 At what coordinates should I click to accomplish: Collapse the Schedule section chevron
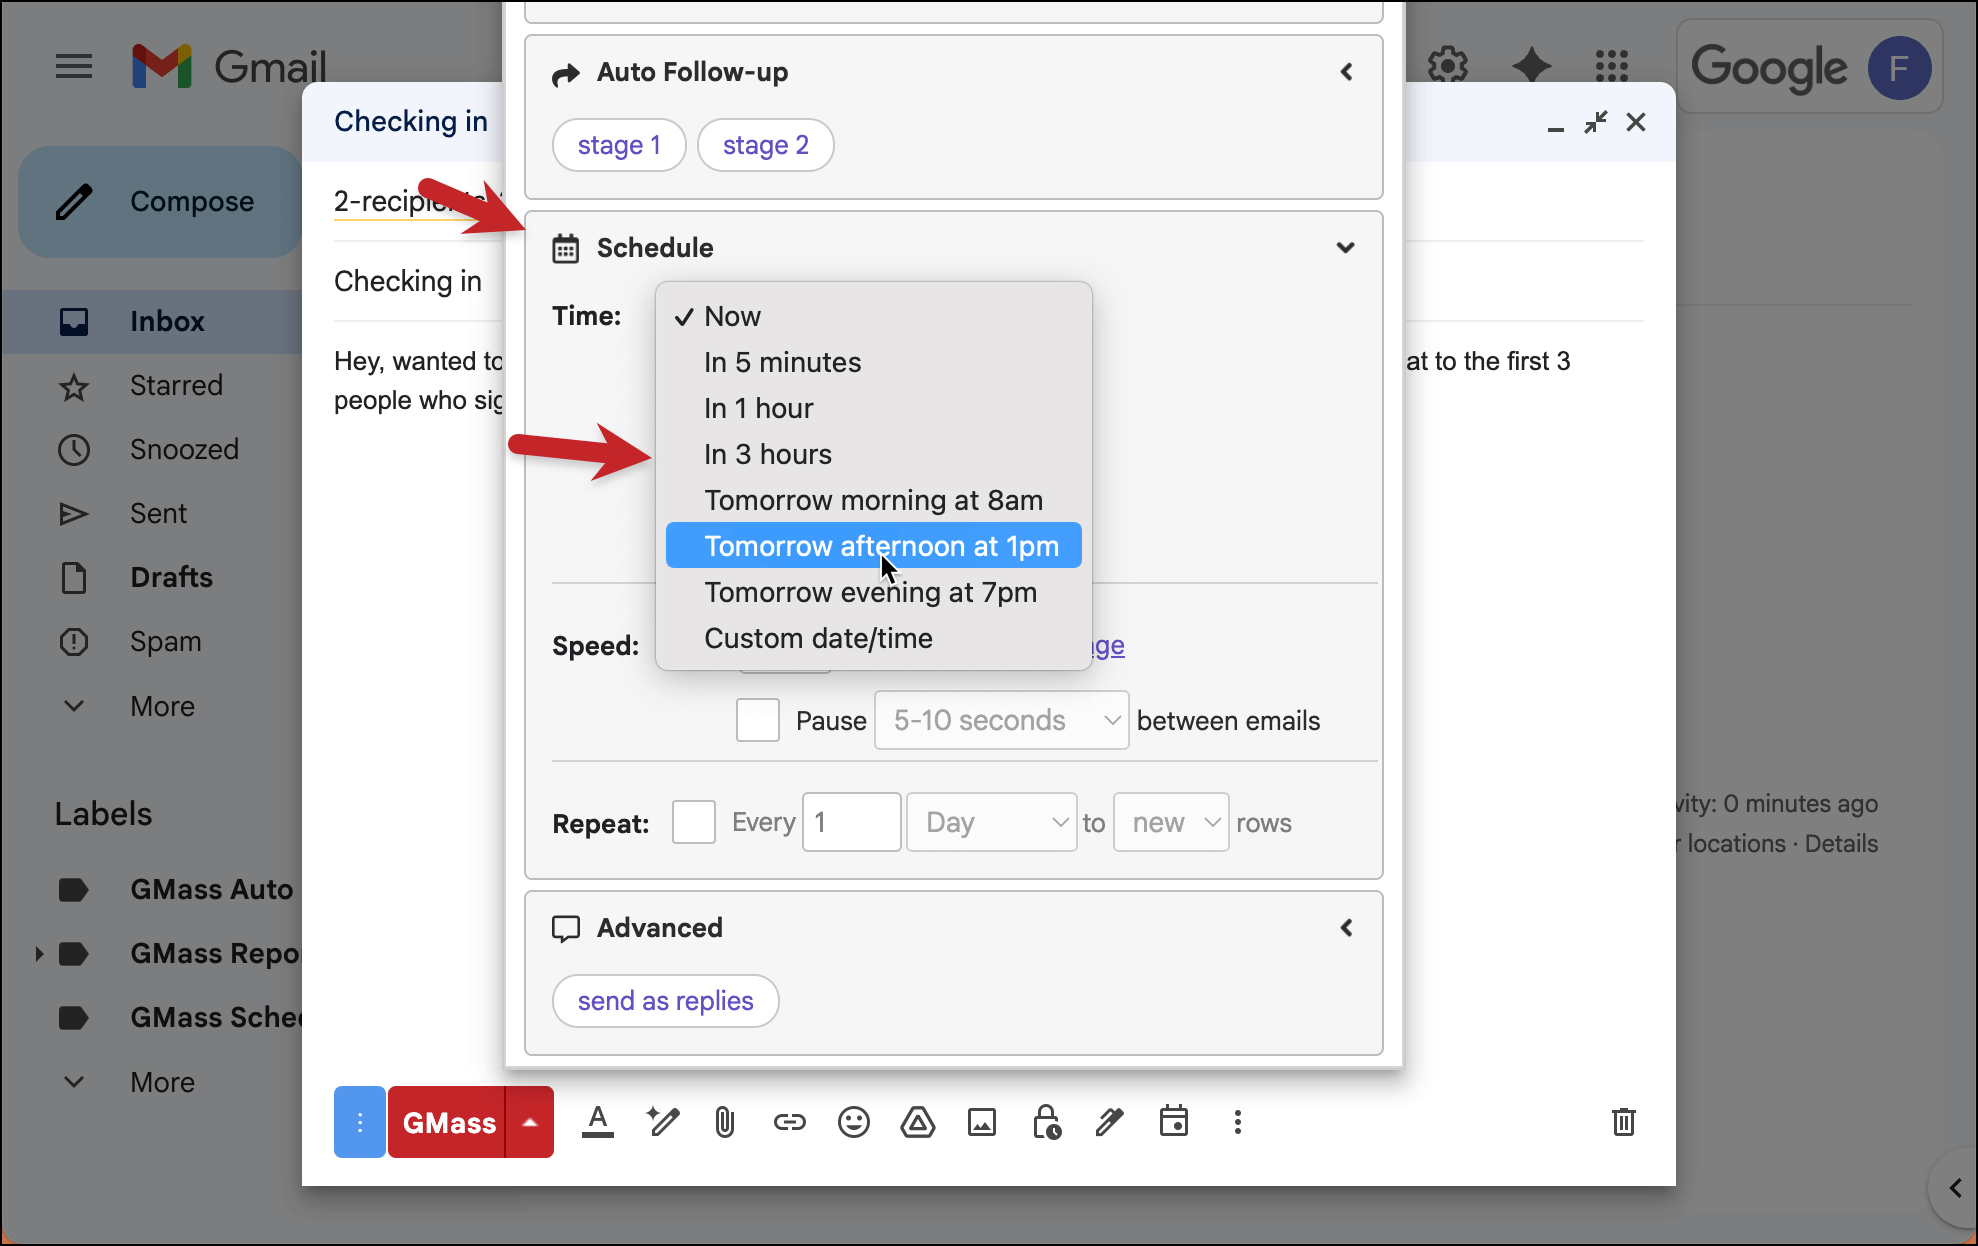[1345, 247]
